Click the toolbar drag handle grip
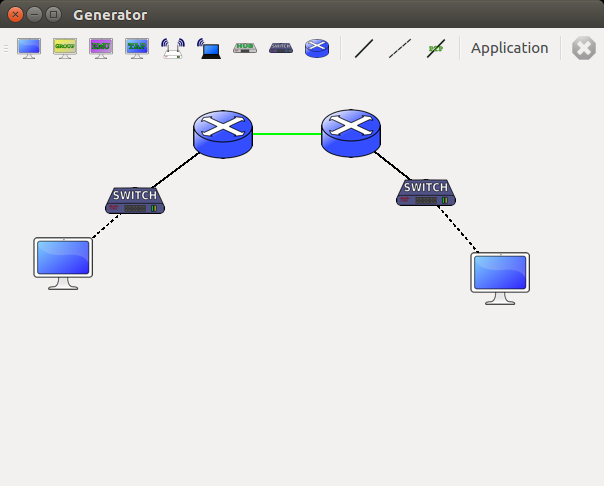 point(6,48)
